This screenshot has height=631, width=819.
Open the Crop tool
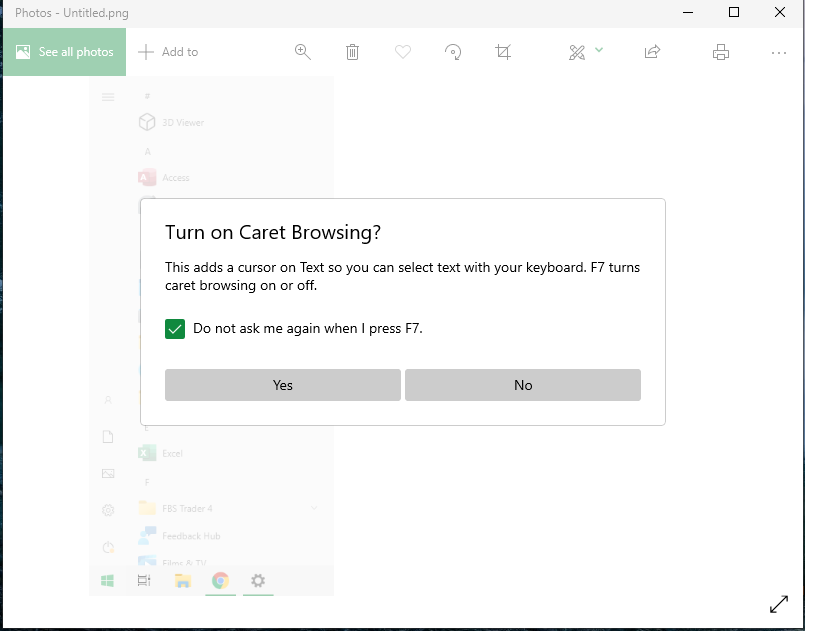pyautogui.click(x=503, y=52)
